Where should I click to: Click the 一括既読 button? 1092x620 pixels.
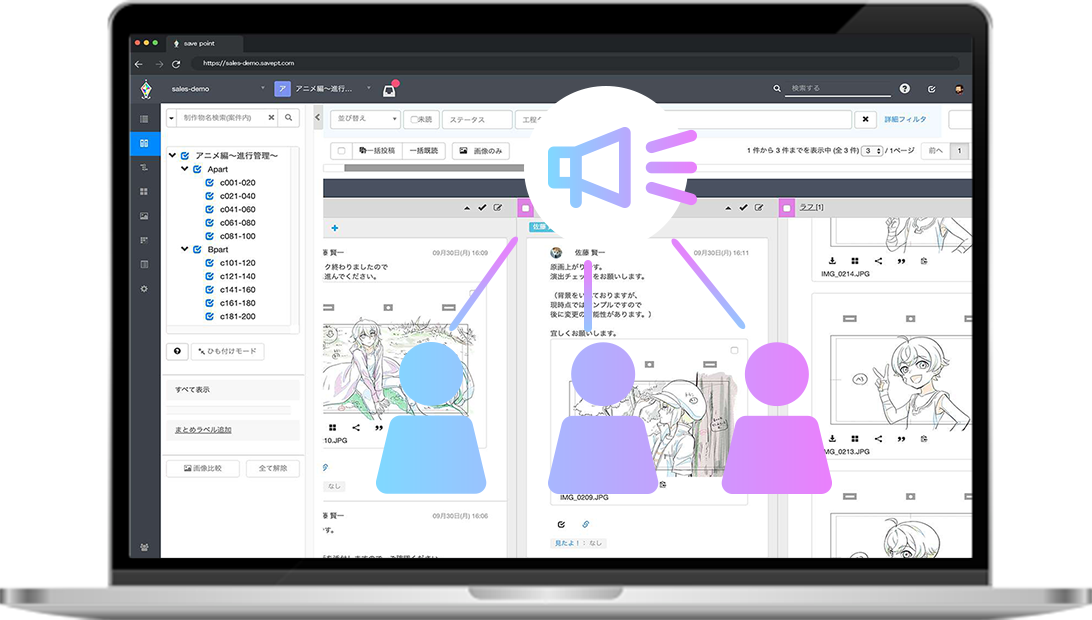423,150
